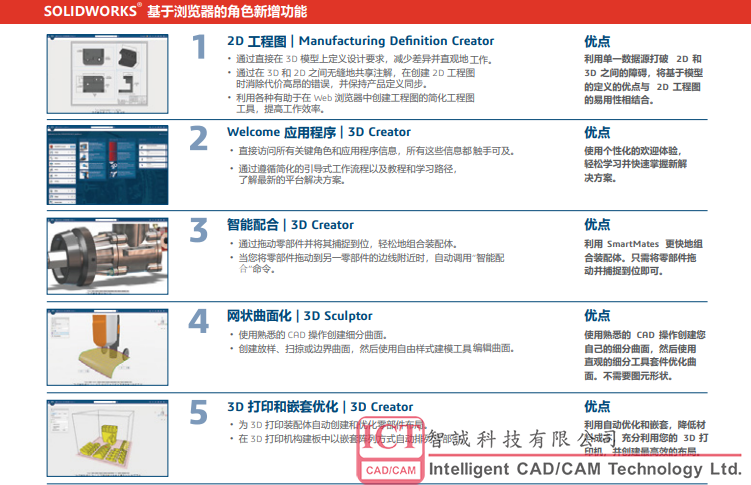Viewport: 751px width, 485px height.
Task: Click '优点' heading in the 智能配合 section
Action: [x=597, y=225]
